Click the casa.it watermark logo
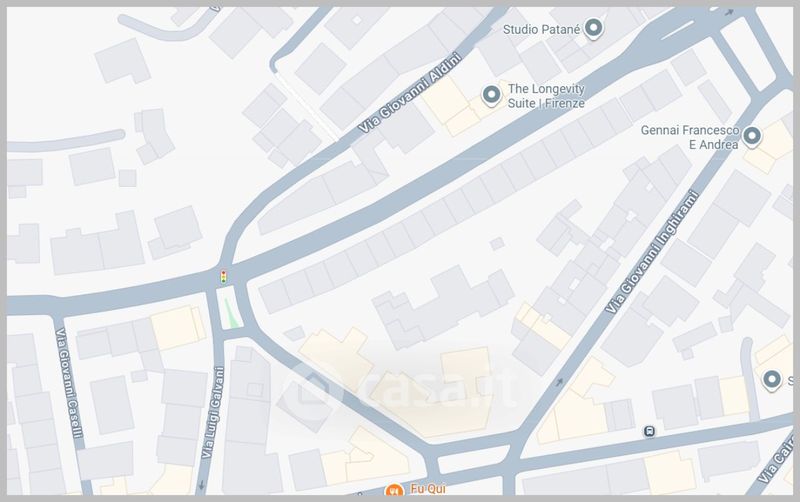This screenshot has height=502, width=800. click(401, 389)
